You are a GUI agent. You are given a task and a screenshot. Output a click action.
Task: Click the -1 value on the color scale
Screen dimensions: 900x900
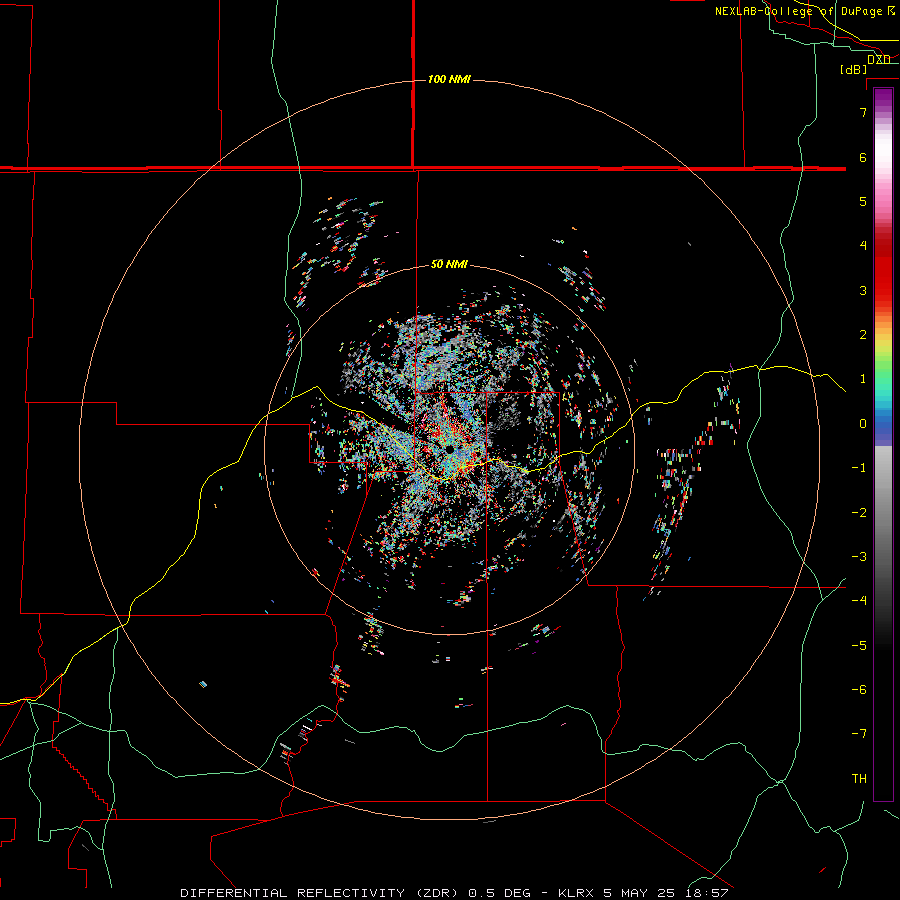859,468
